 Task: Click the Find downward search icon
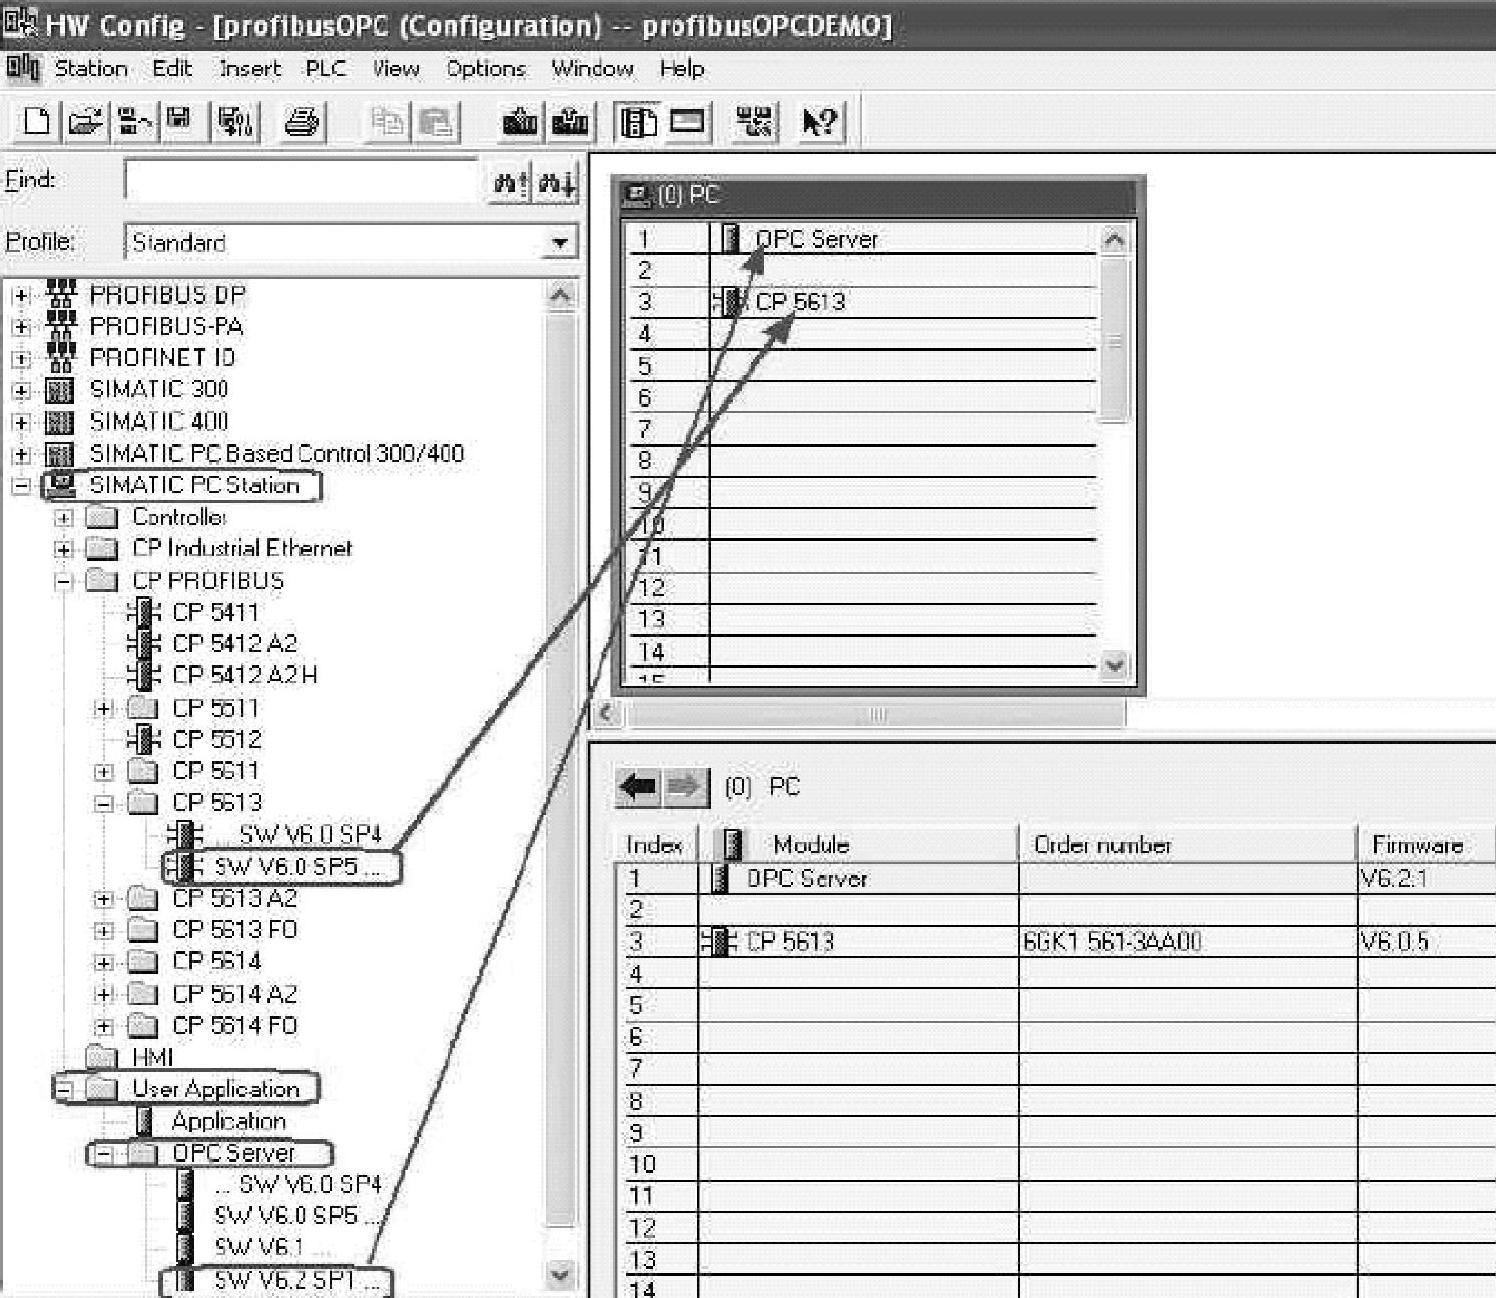pyautogui.click(x=557, y=183)
